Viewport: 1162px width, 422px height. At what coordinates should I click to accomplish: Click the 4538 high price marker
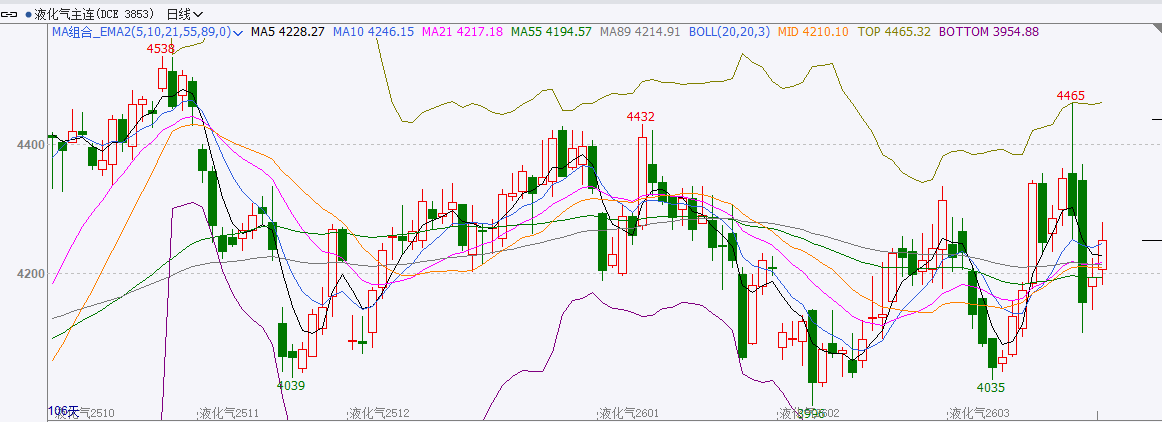point(160,49)
